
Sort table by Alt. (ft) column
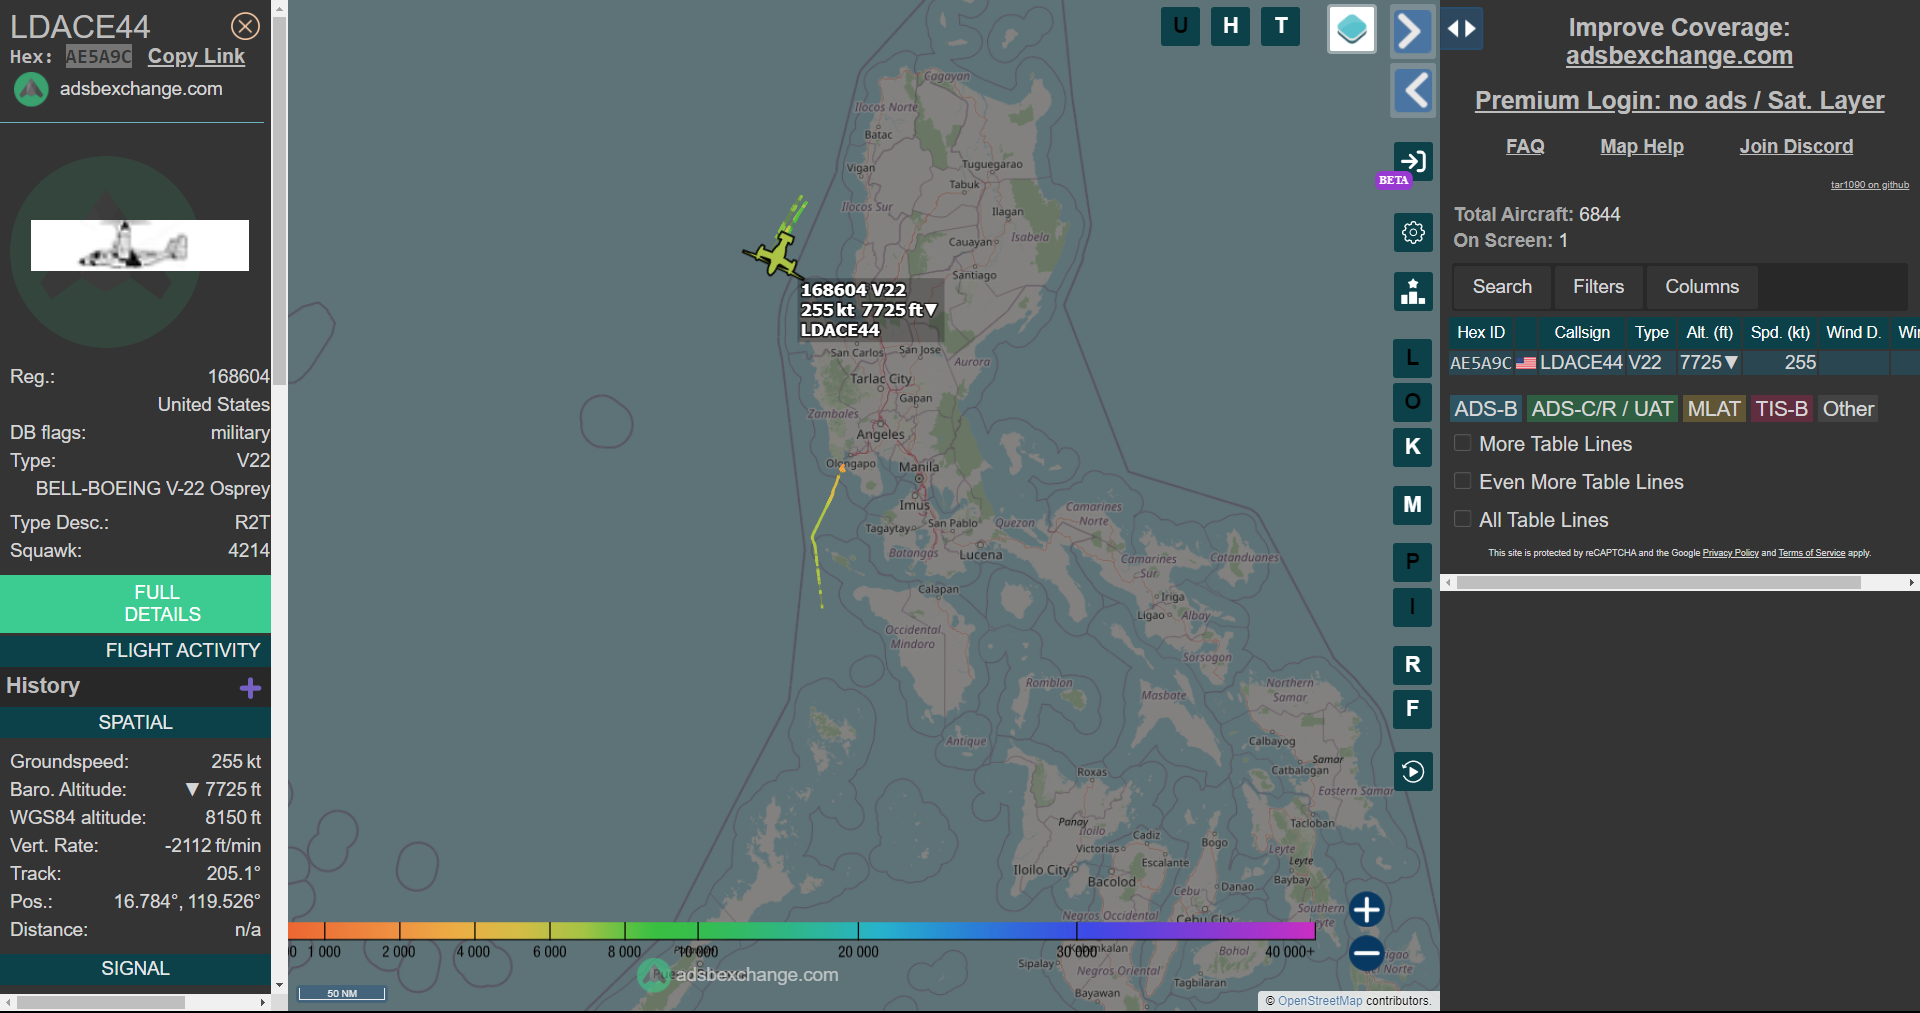tap(1709, 332)
